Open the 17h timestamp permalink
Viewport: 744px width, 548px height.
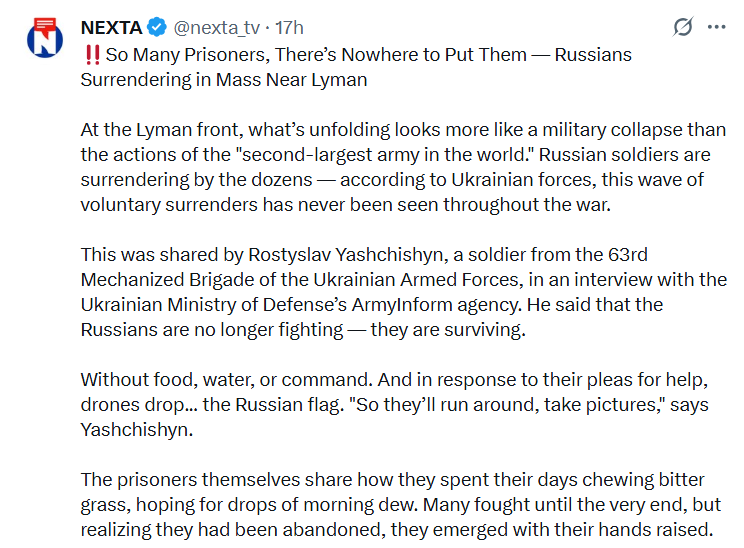click(289, 28)
